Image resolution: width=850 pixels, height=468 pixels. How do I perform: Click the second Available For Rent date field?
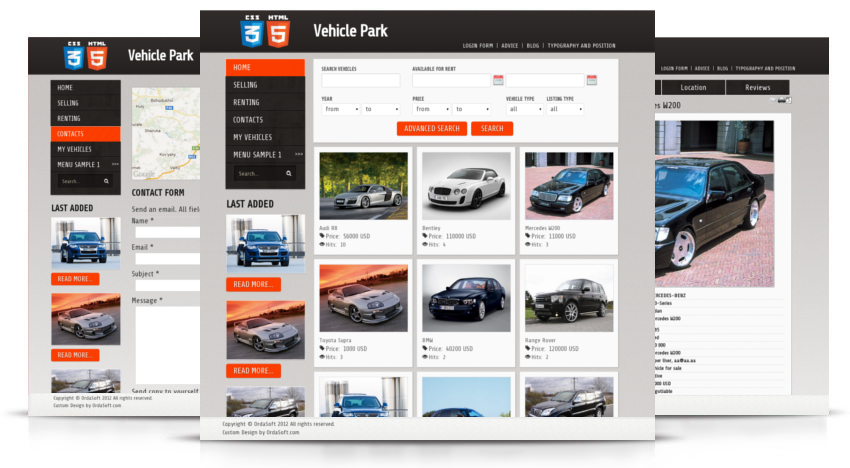[x=545, y=80]
